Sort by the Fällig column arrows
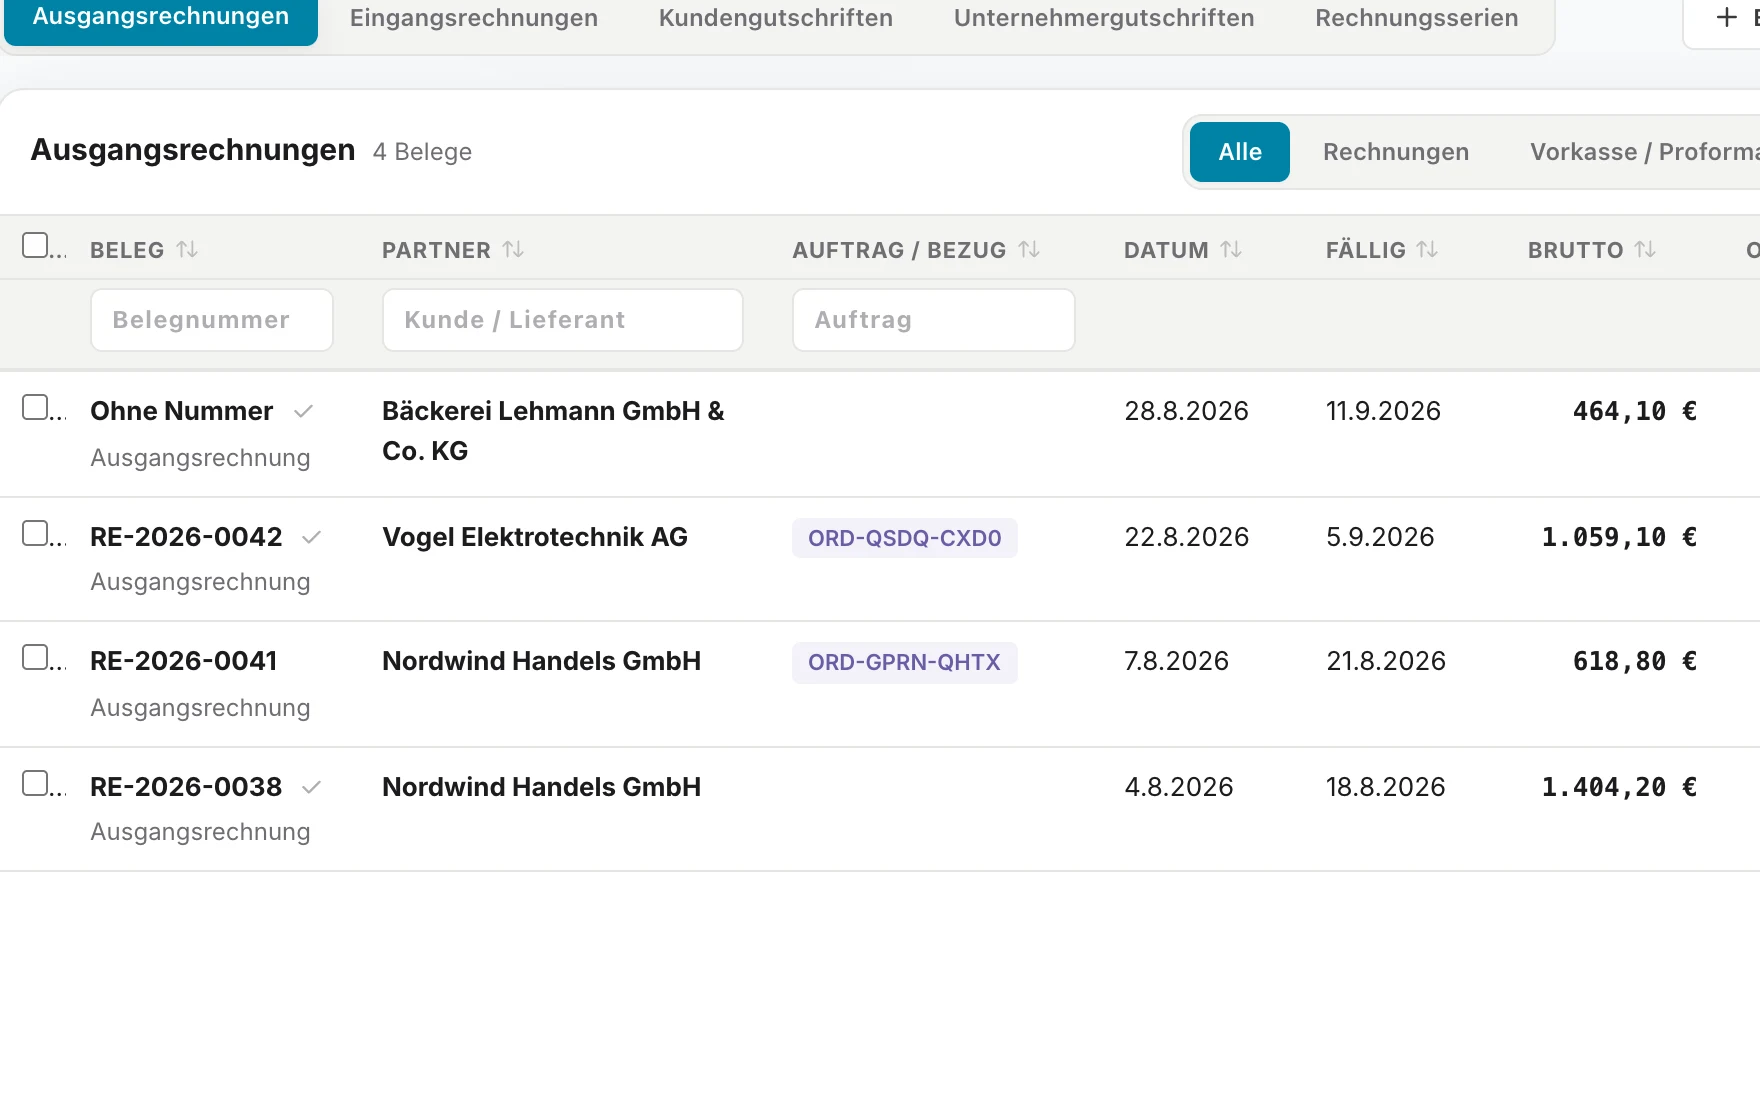The image size is (1760, 1100). point(1427,250)
